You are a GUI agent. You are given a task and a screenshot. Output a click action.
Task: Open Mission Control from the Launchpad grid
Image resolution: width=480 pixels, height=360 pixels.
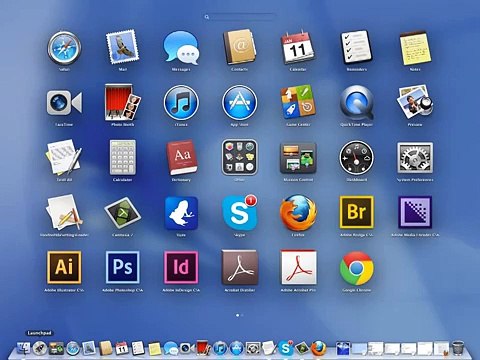click(298, 158)
